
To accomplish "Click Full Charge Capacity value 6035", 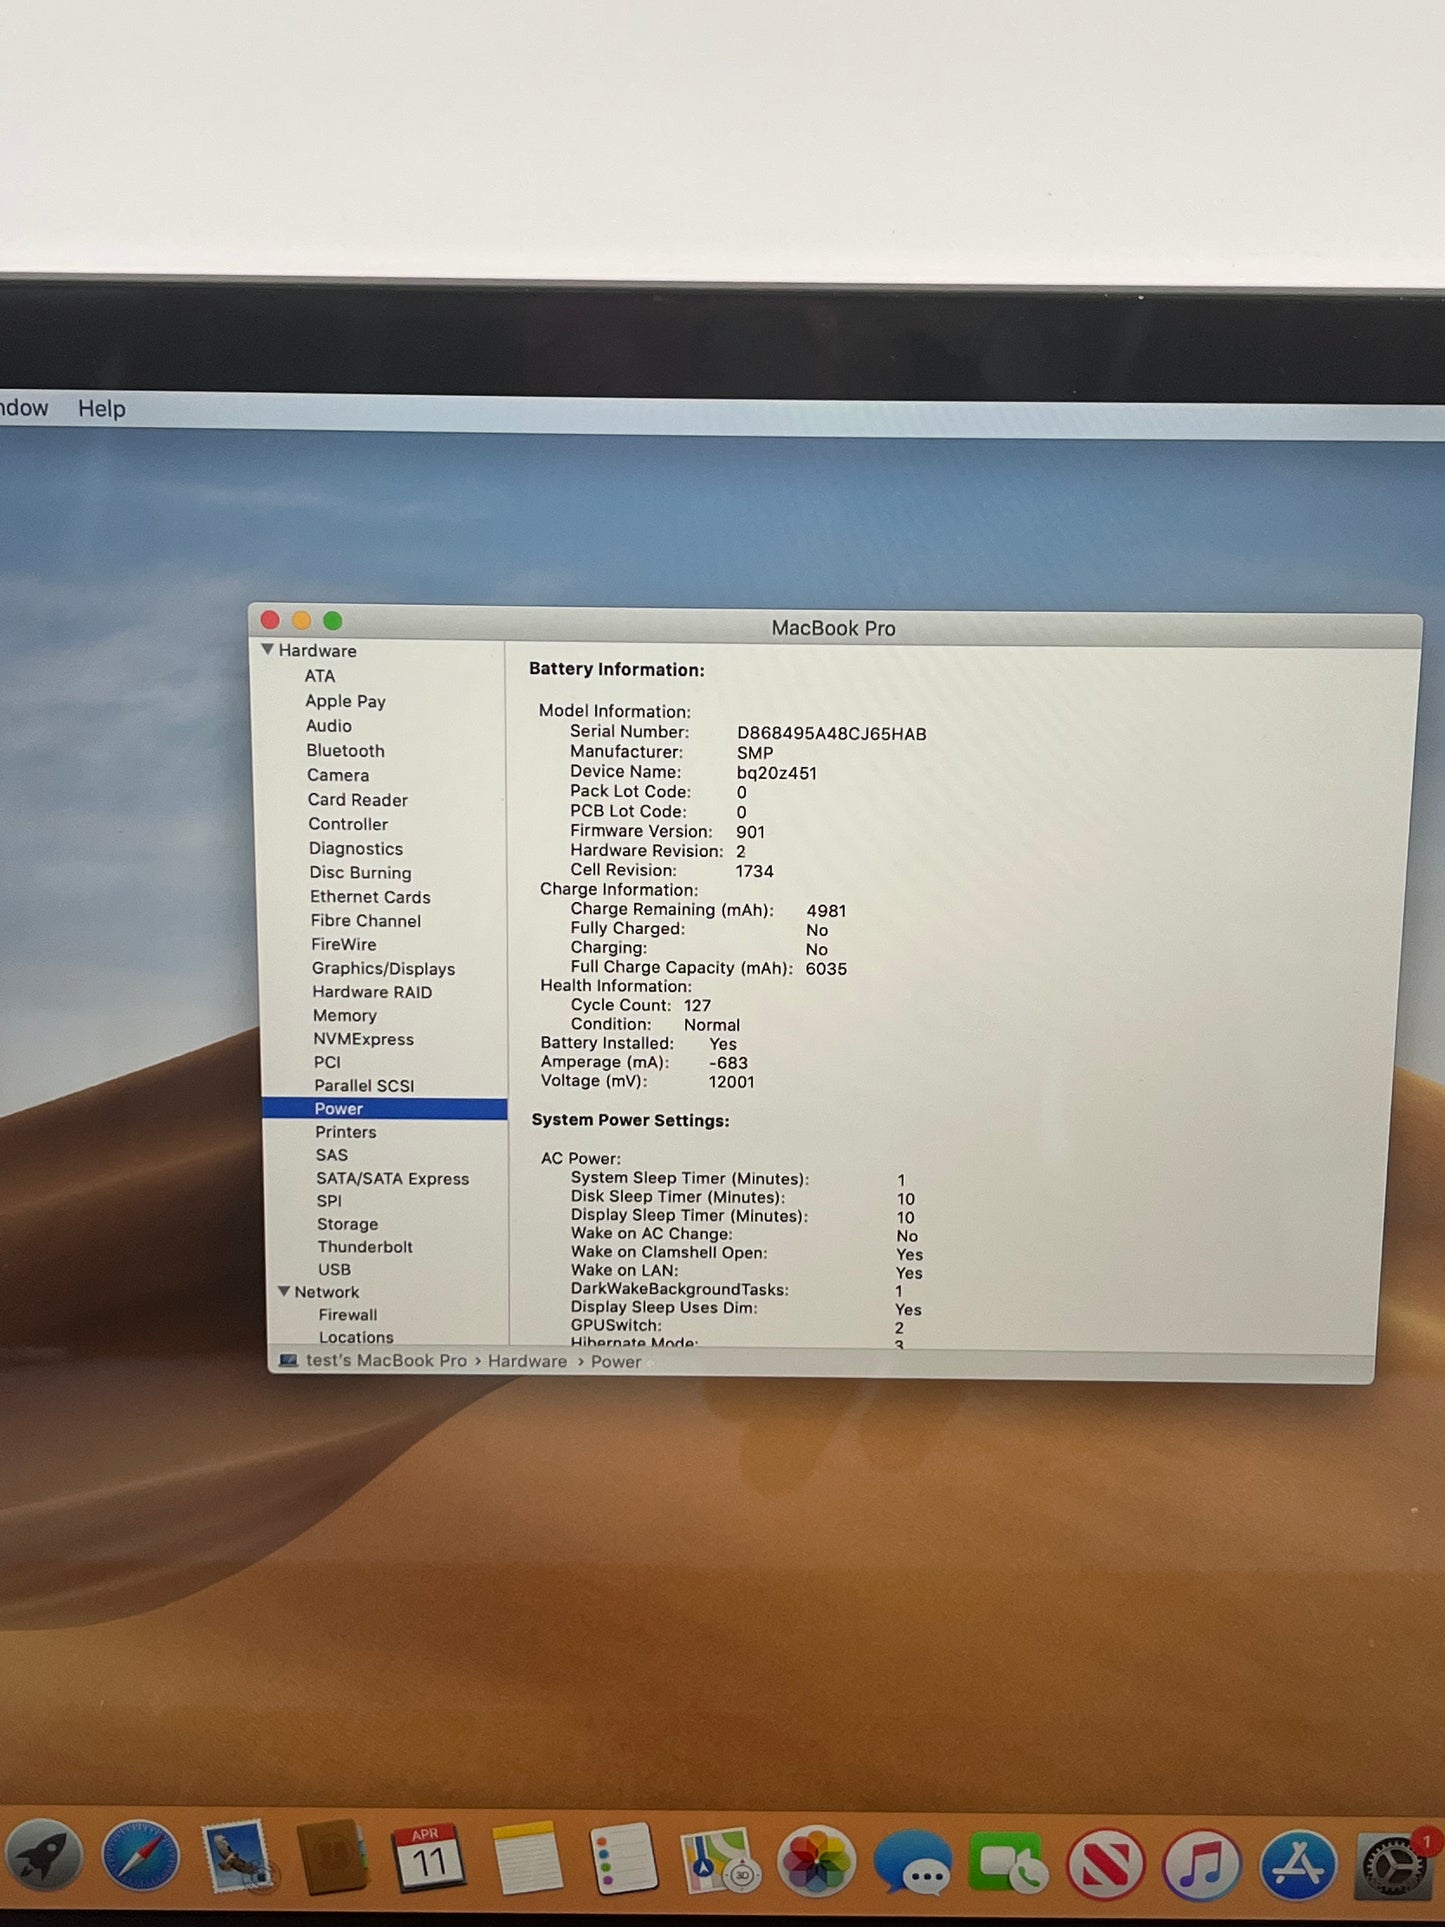I will [826, 969].
